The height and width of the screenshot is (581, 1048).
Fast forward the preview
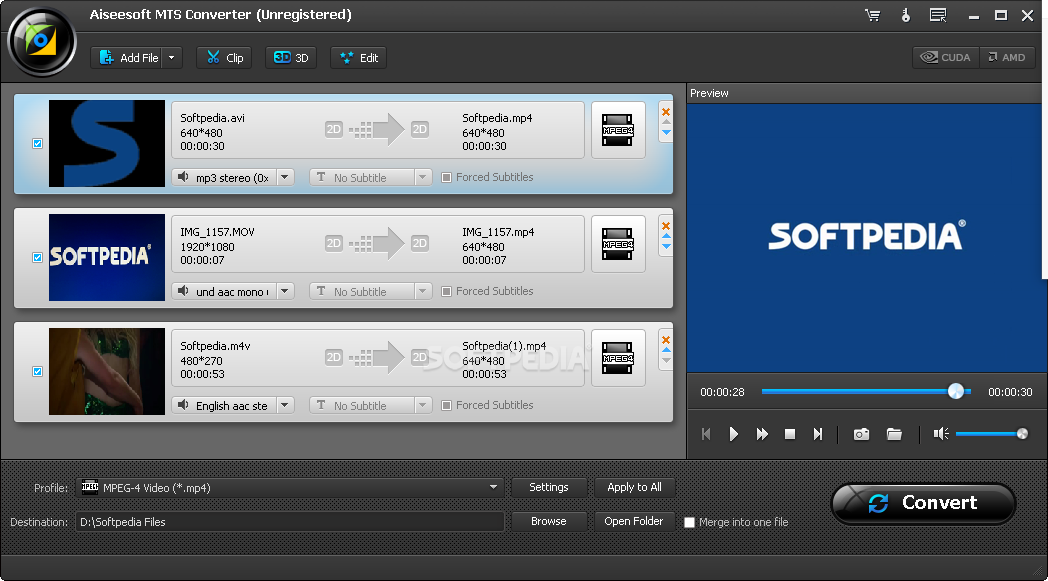(x=762, y=435)
